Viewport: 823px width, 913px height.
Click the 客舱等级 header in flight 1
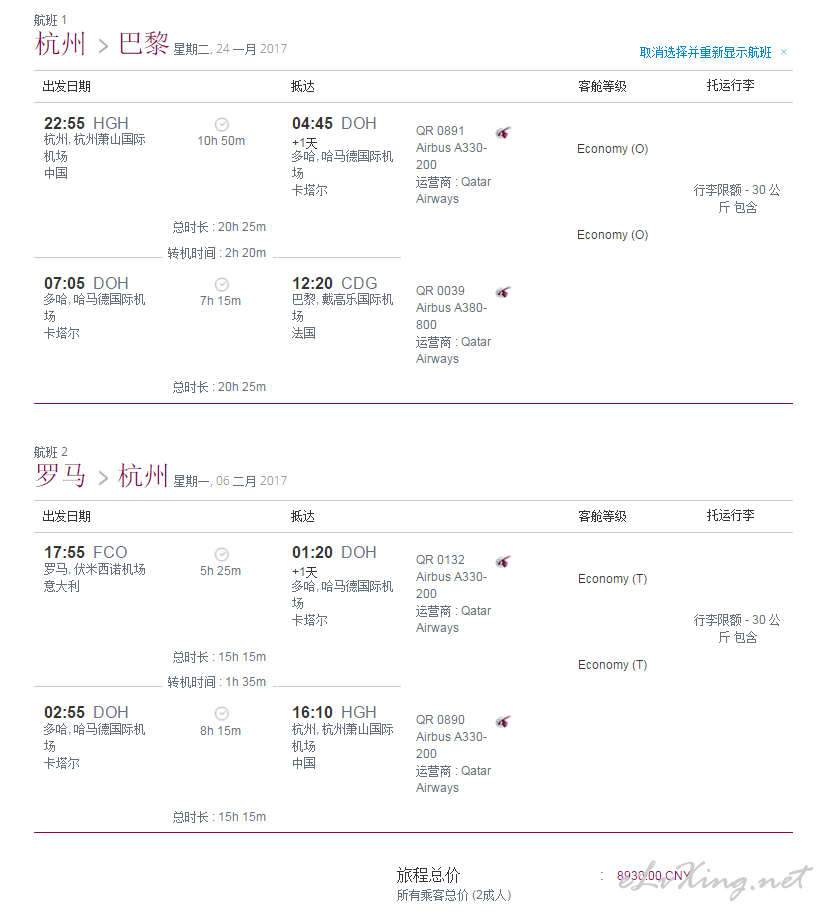pyautogui.click(x=602, y=86)
